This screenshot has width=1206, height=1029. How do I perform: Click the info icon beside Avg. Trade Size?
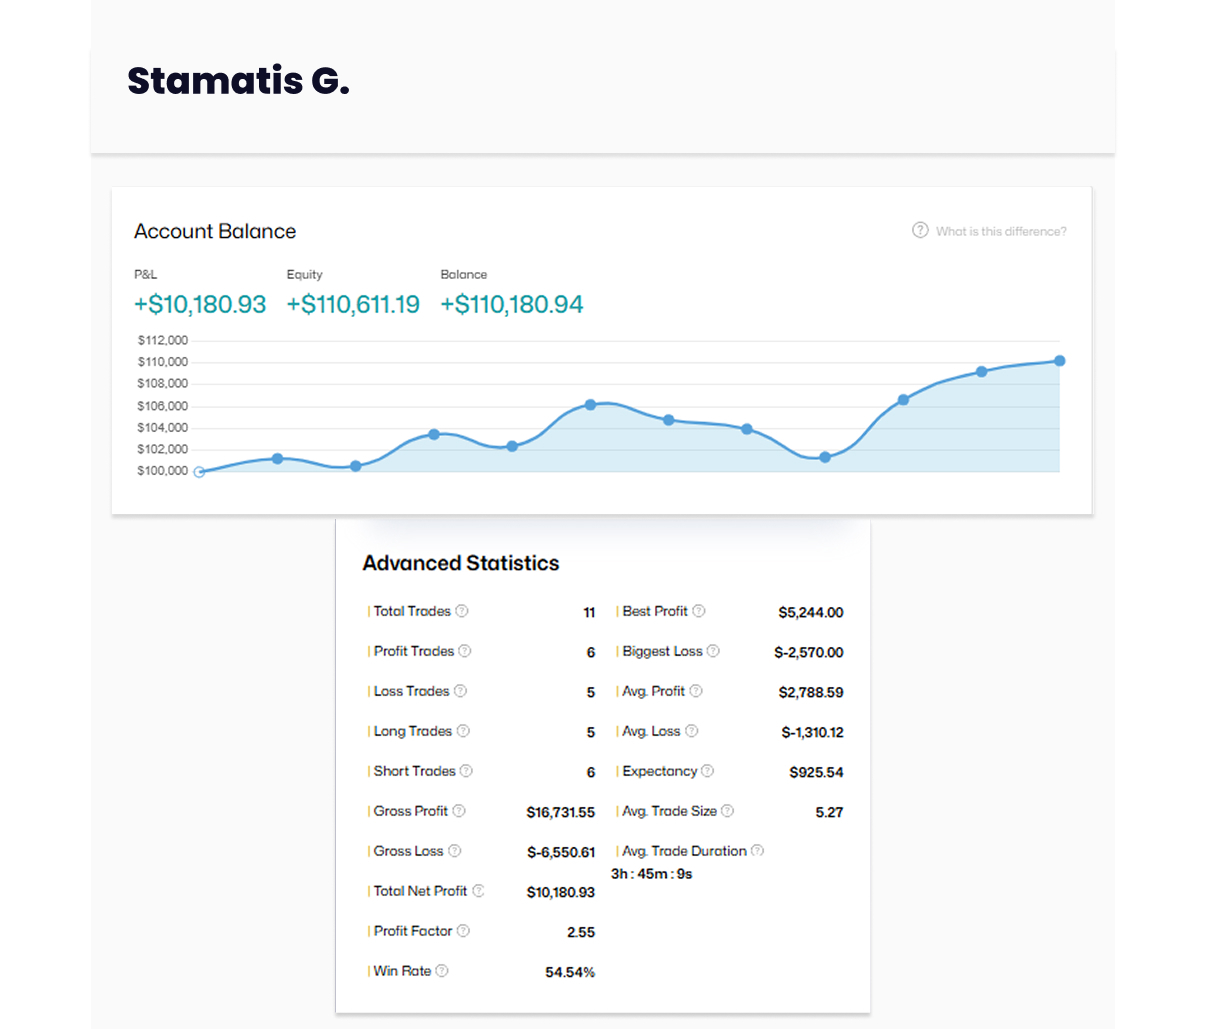click(727, 811)
